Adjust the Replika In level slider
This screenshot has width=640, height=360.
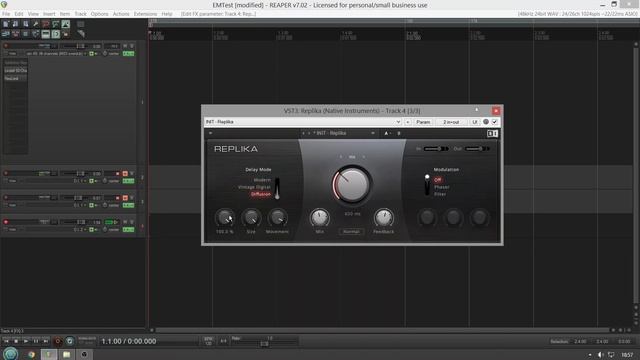436,149
